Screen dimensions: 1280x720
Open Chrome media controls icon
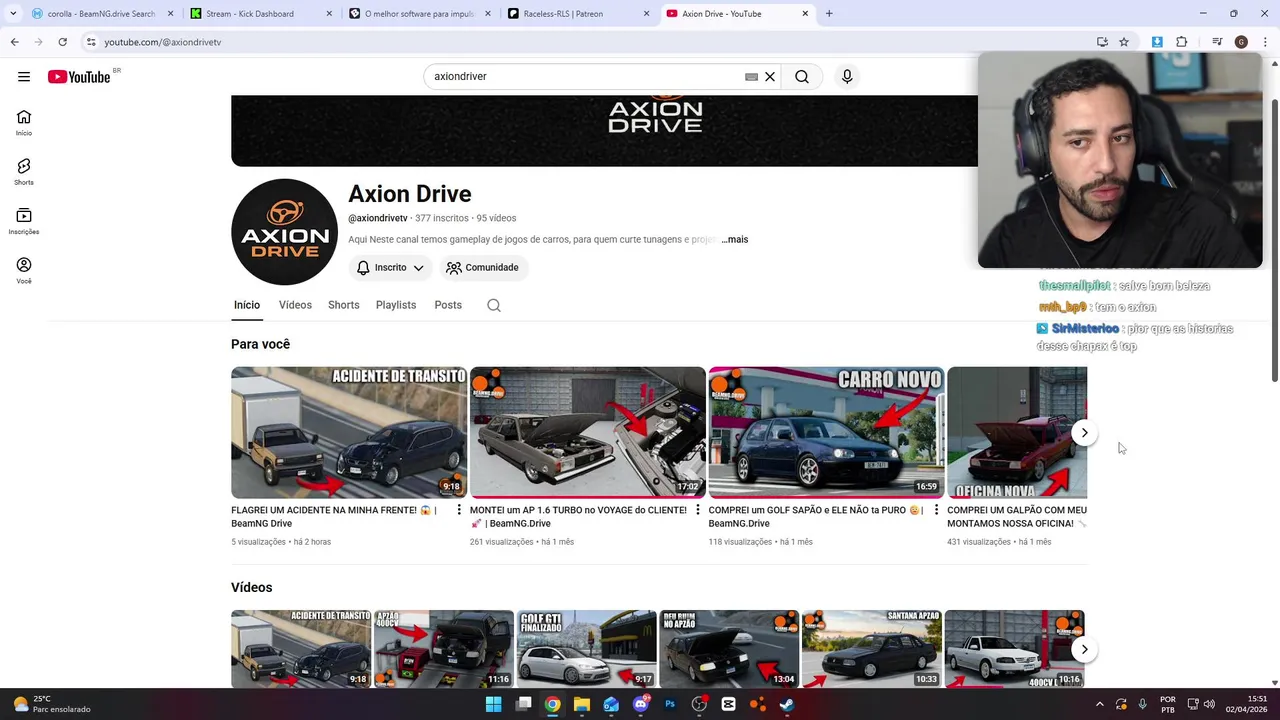click(1217, 42)
